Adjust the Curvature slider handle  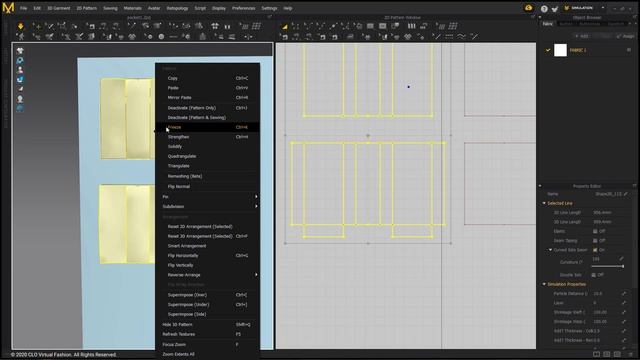point(623,266)
